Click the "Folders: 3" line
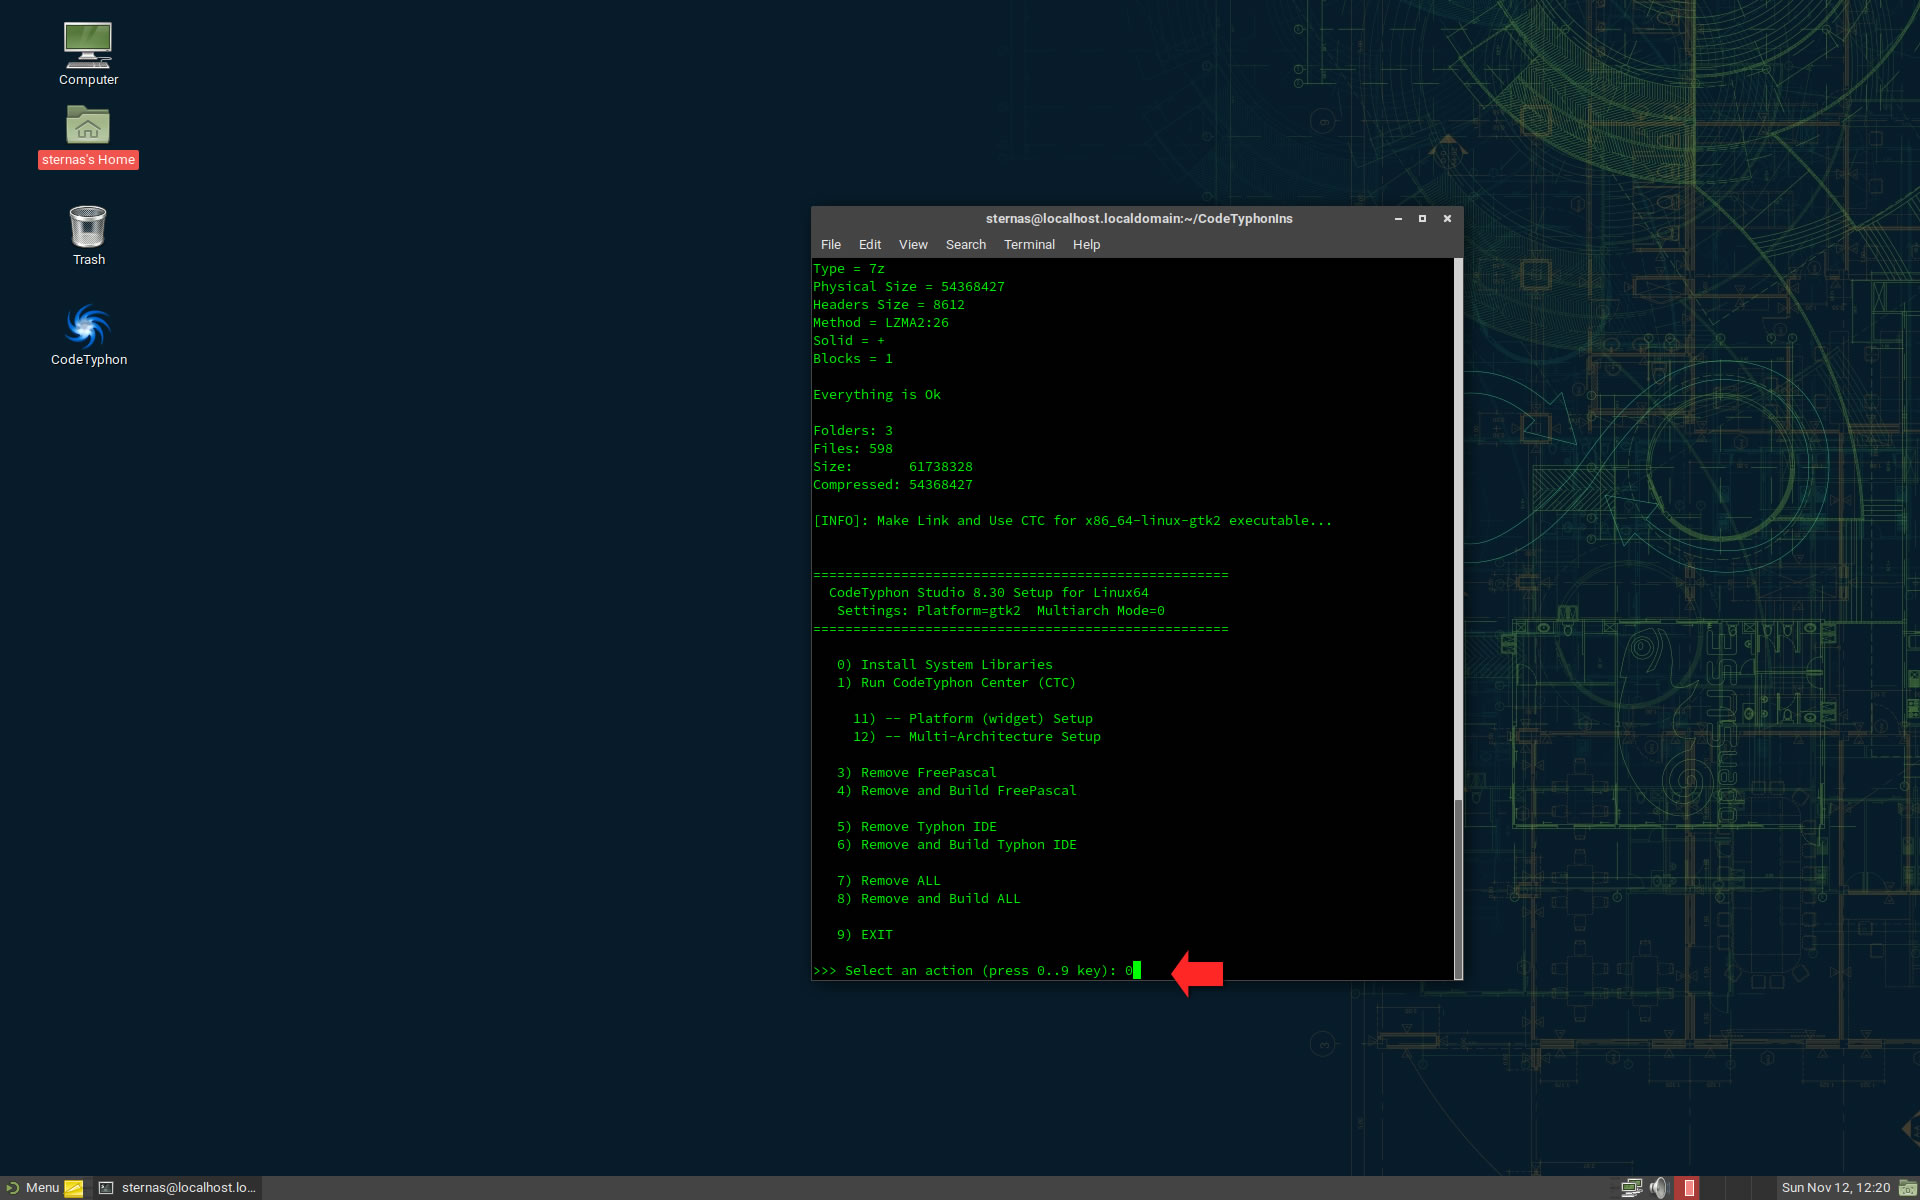Image resolution: width=1920 pixels, height=1200 pixels. [852, 431]
